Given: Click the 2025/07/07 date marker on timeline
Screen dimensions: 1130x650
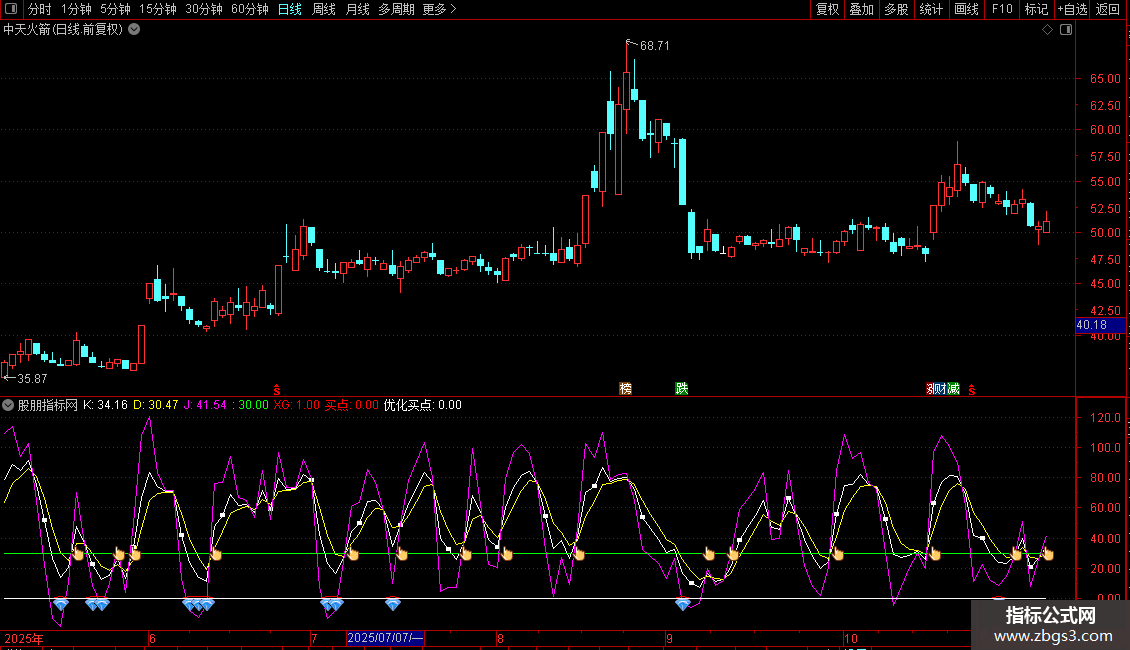Looking at the screenshot, I should pos(385,638).
